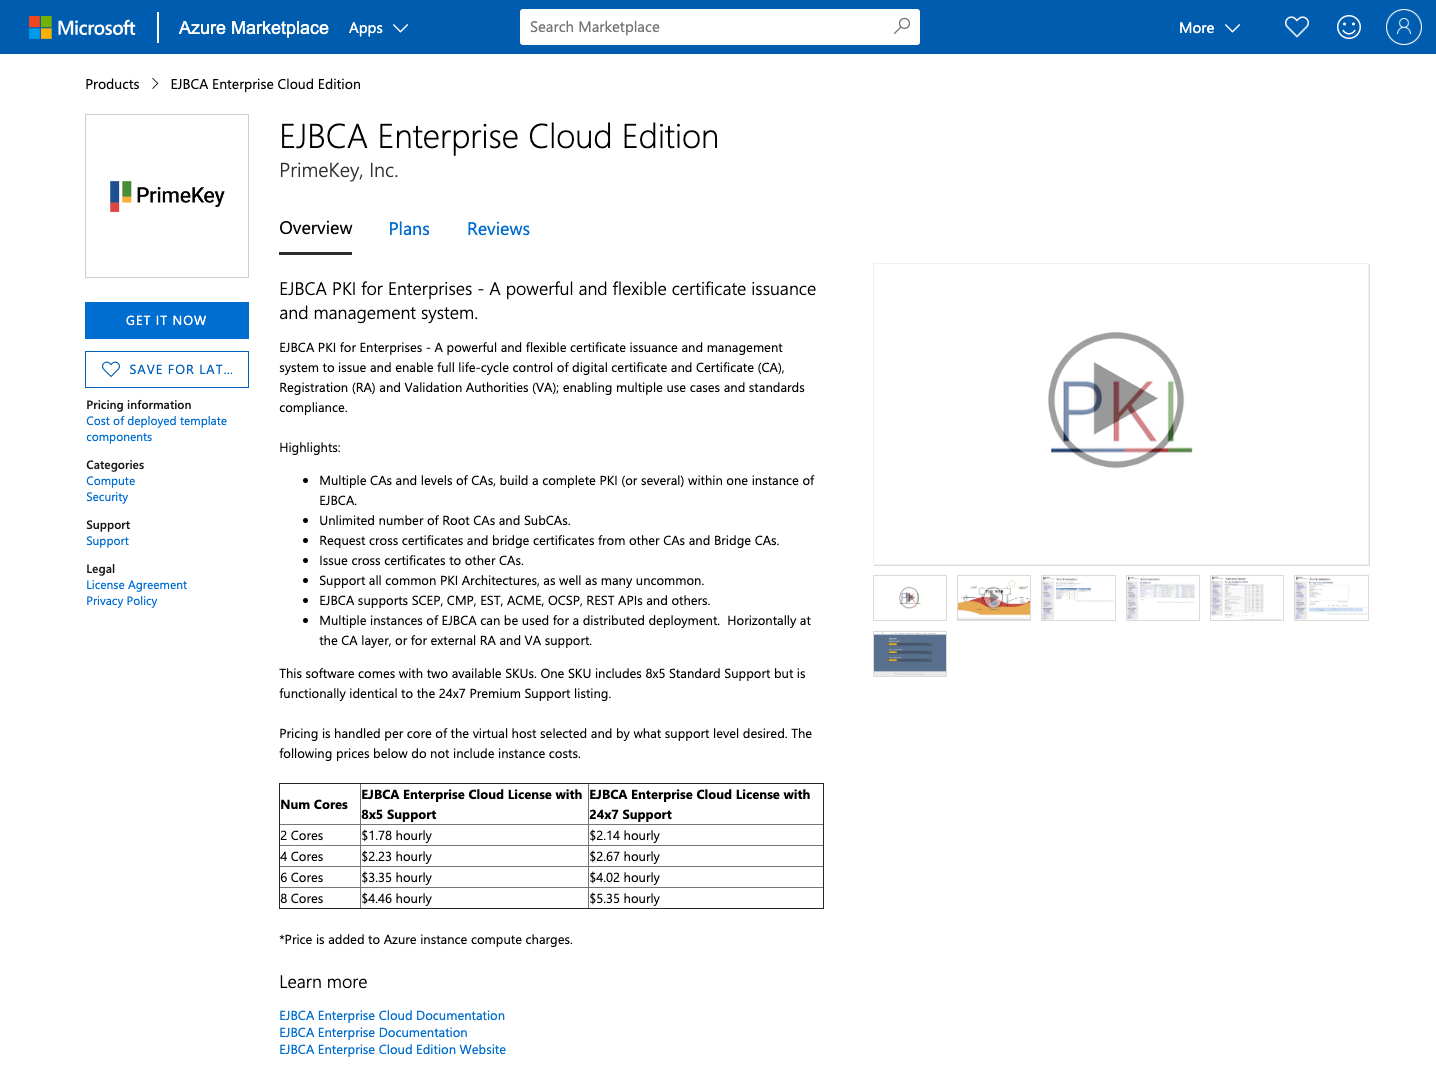The width and height of the screenshot is (1436, 1073).
Task: Open the License Agreement link
Action: [136, 585]
